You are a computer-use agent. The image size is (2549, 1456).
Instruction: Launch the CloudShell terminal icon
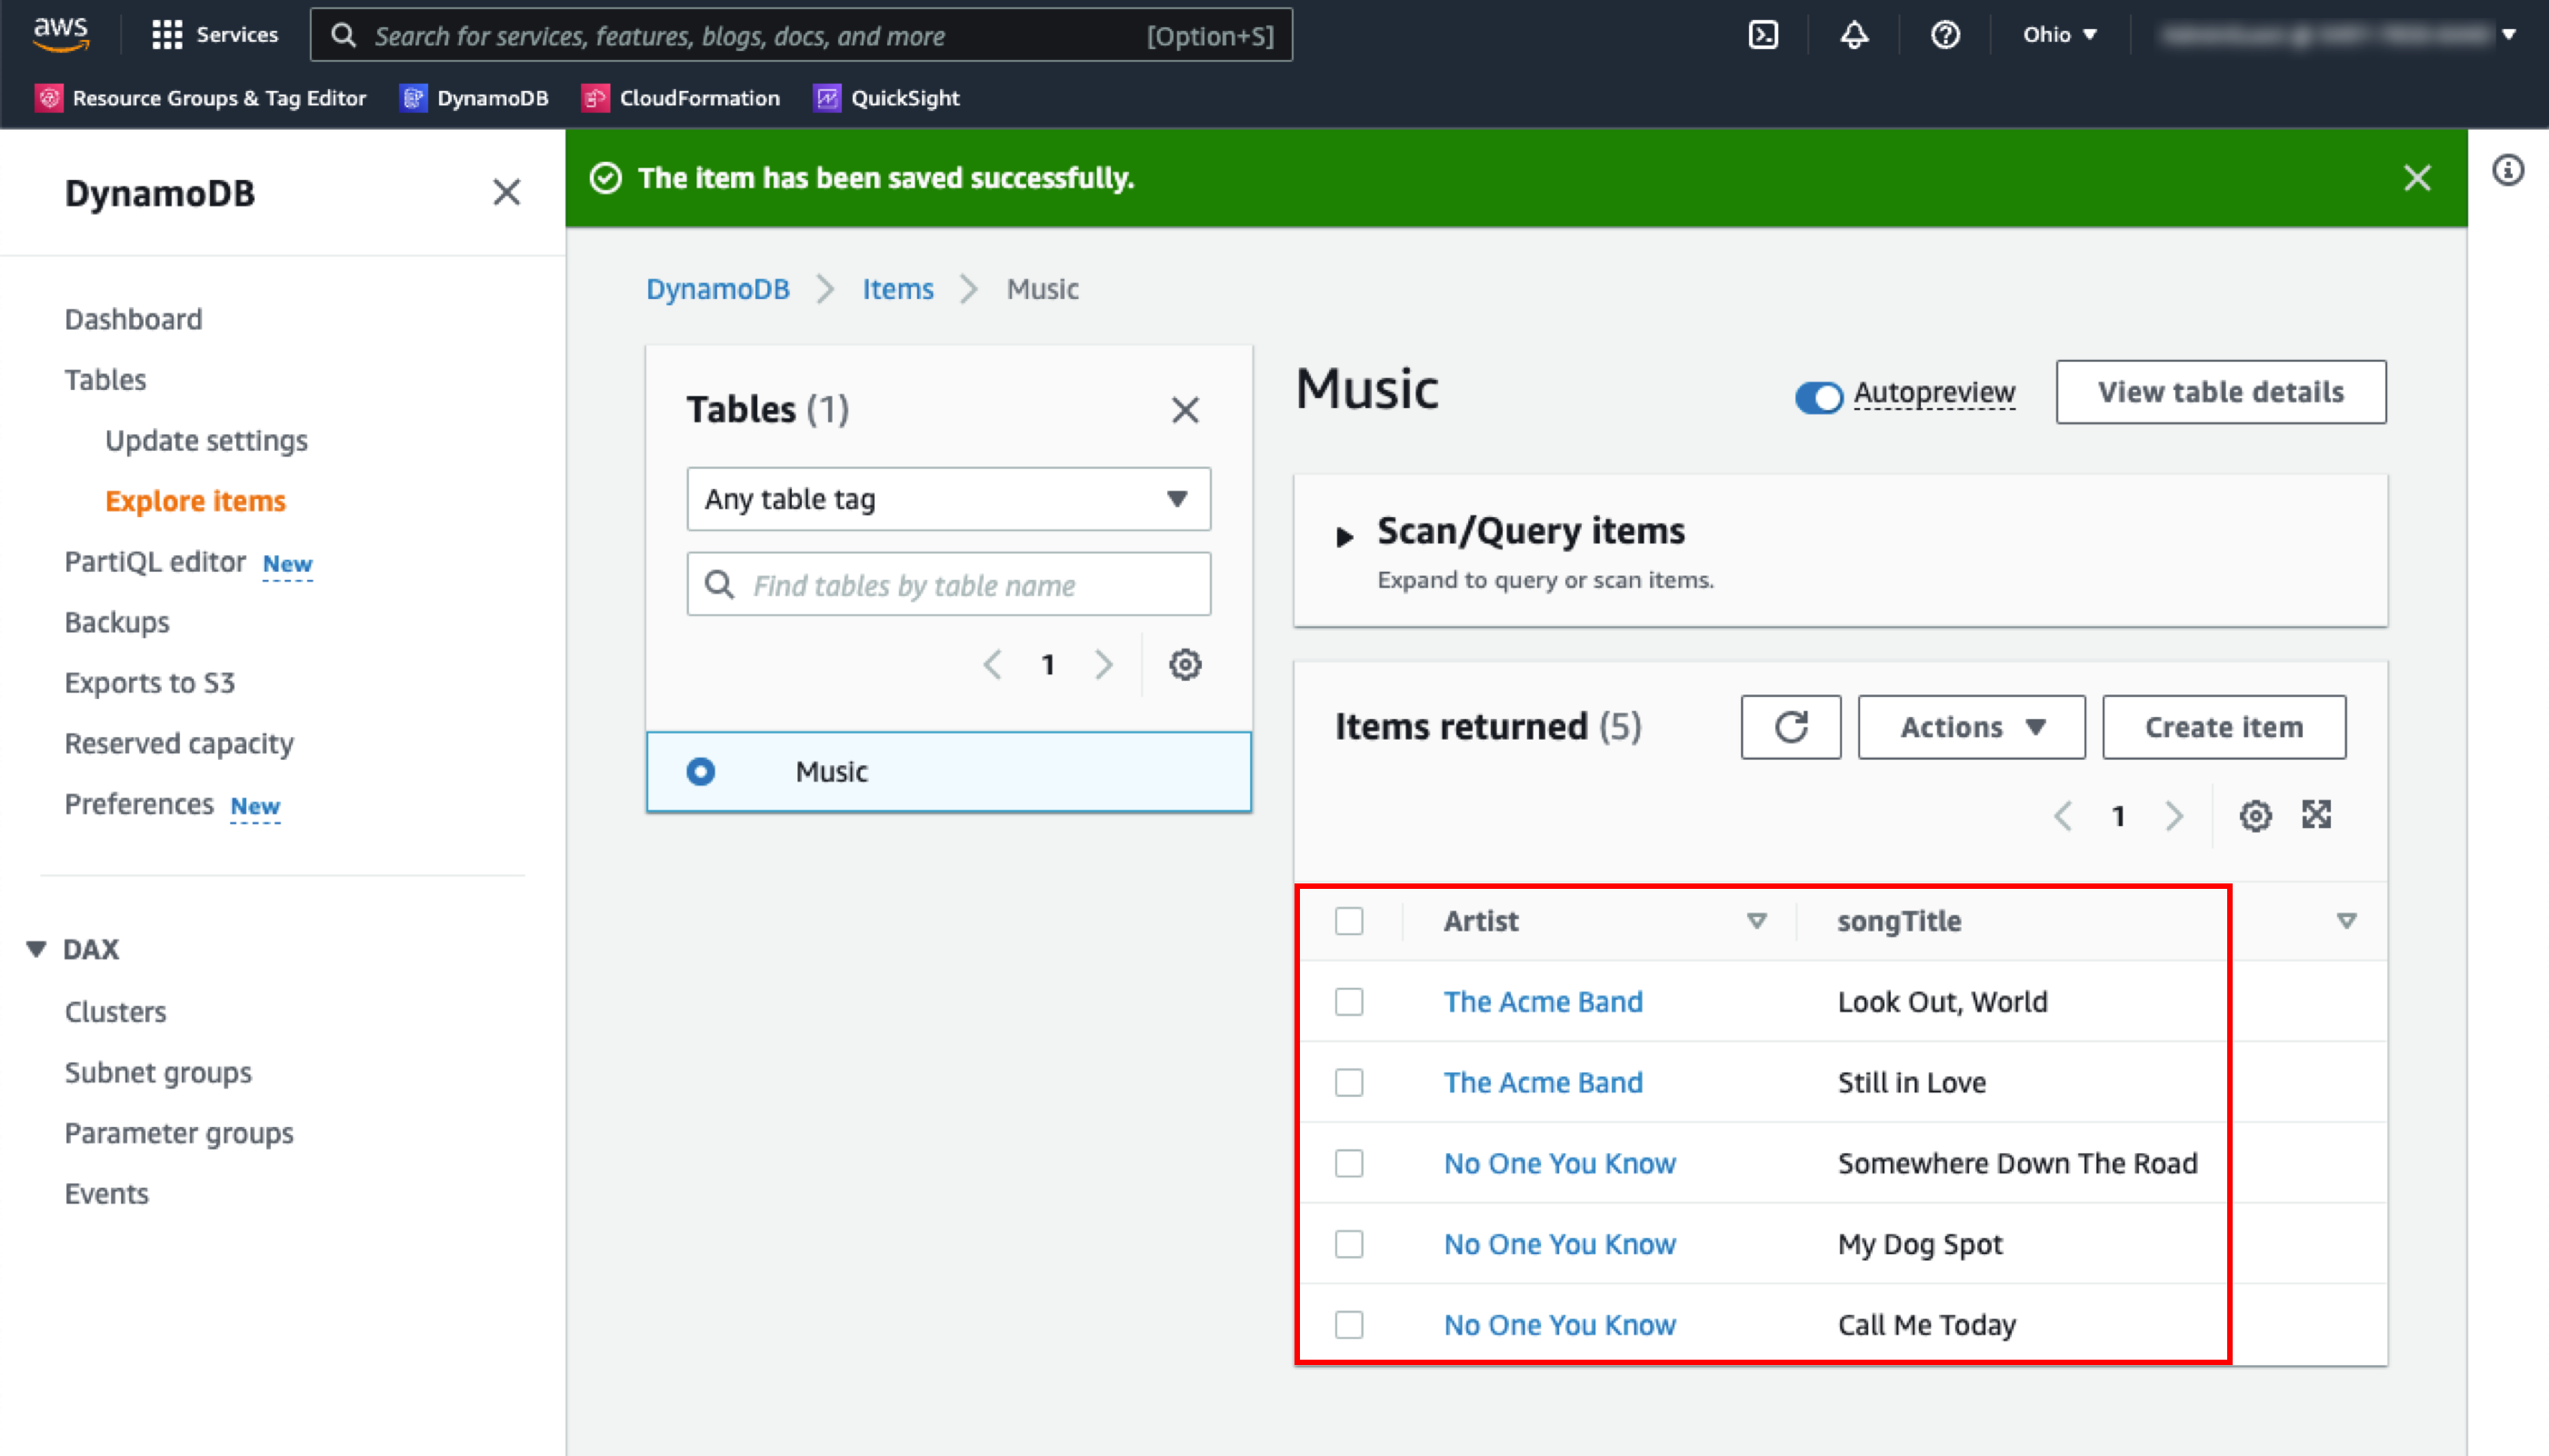click(x=1763, y=35)
